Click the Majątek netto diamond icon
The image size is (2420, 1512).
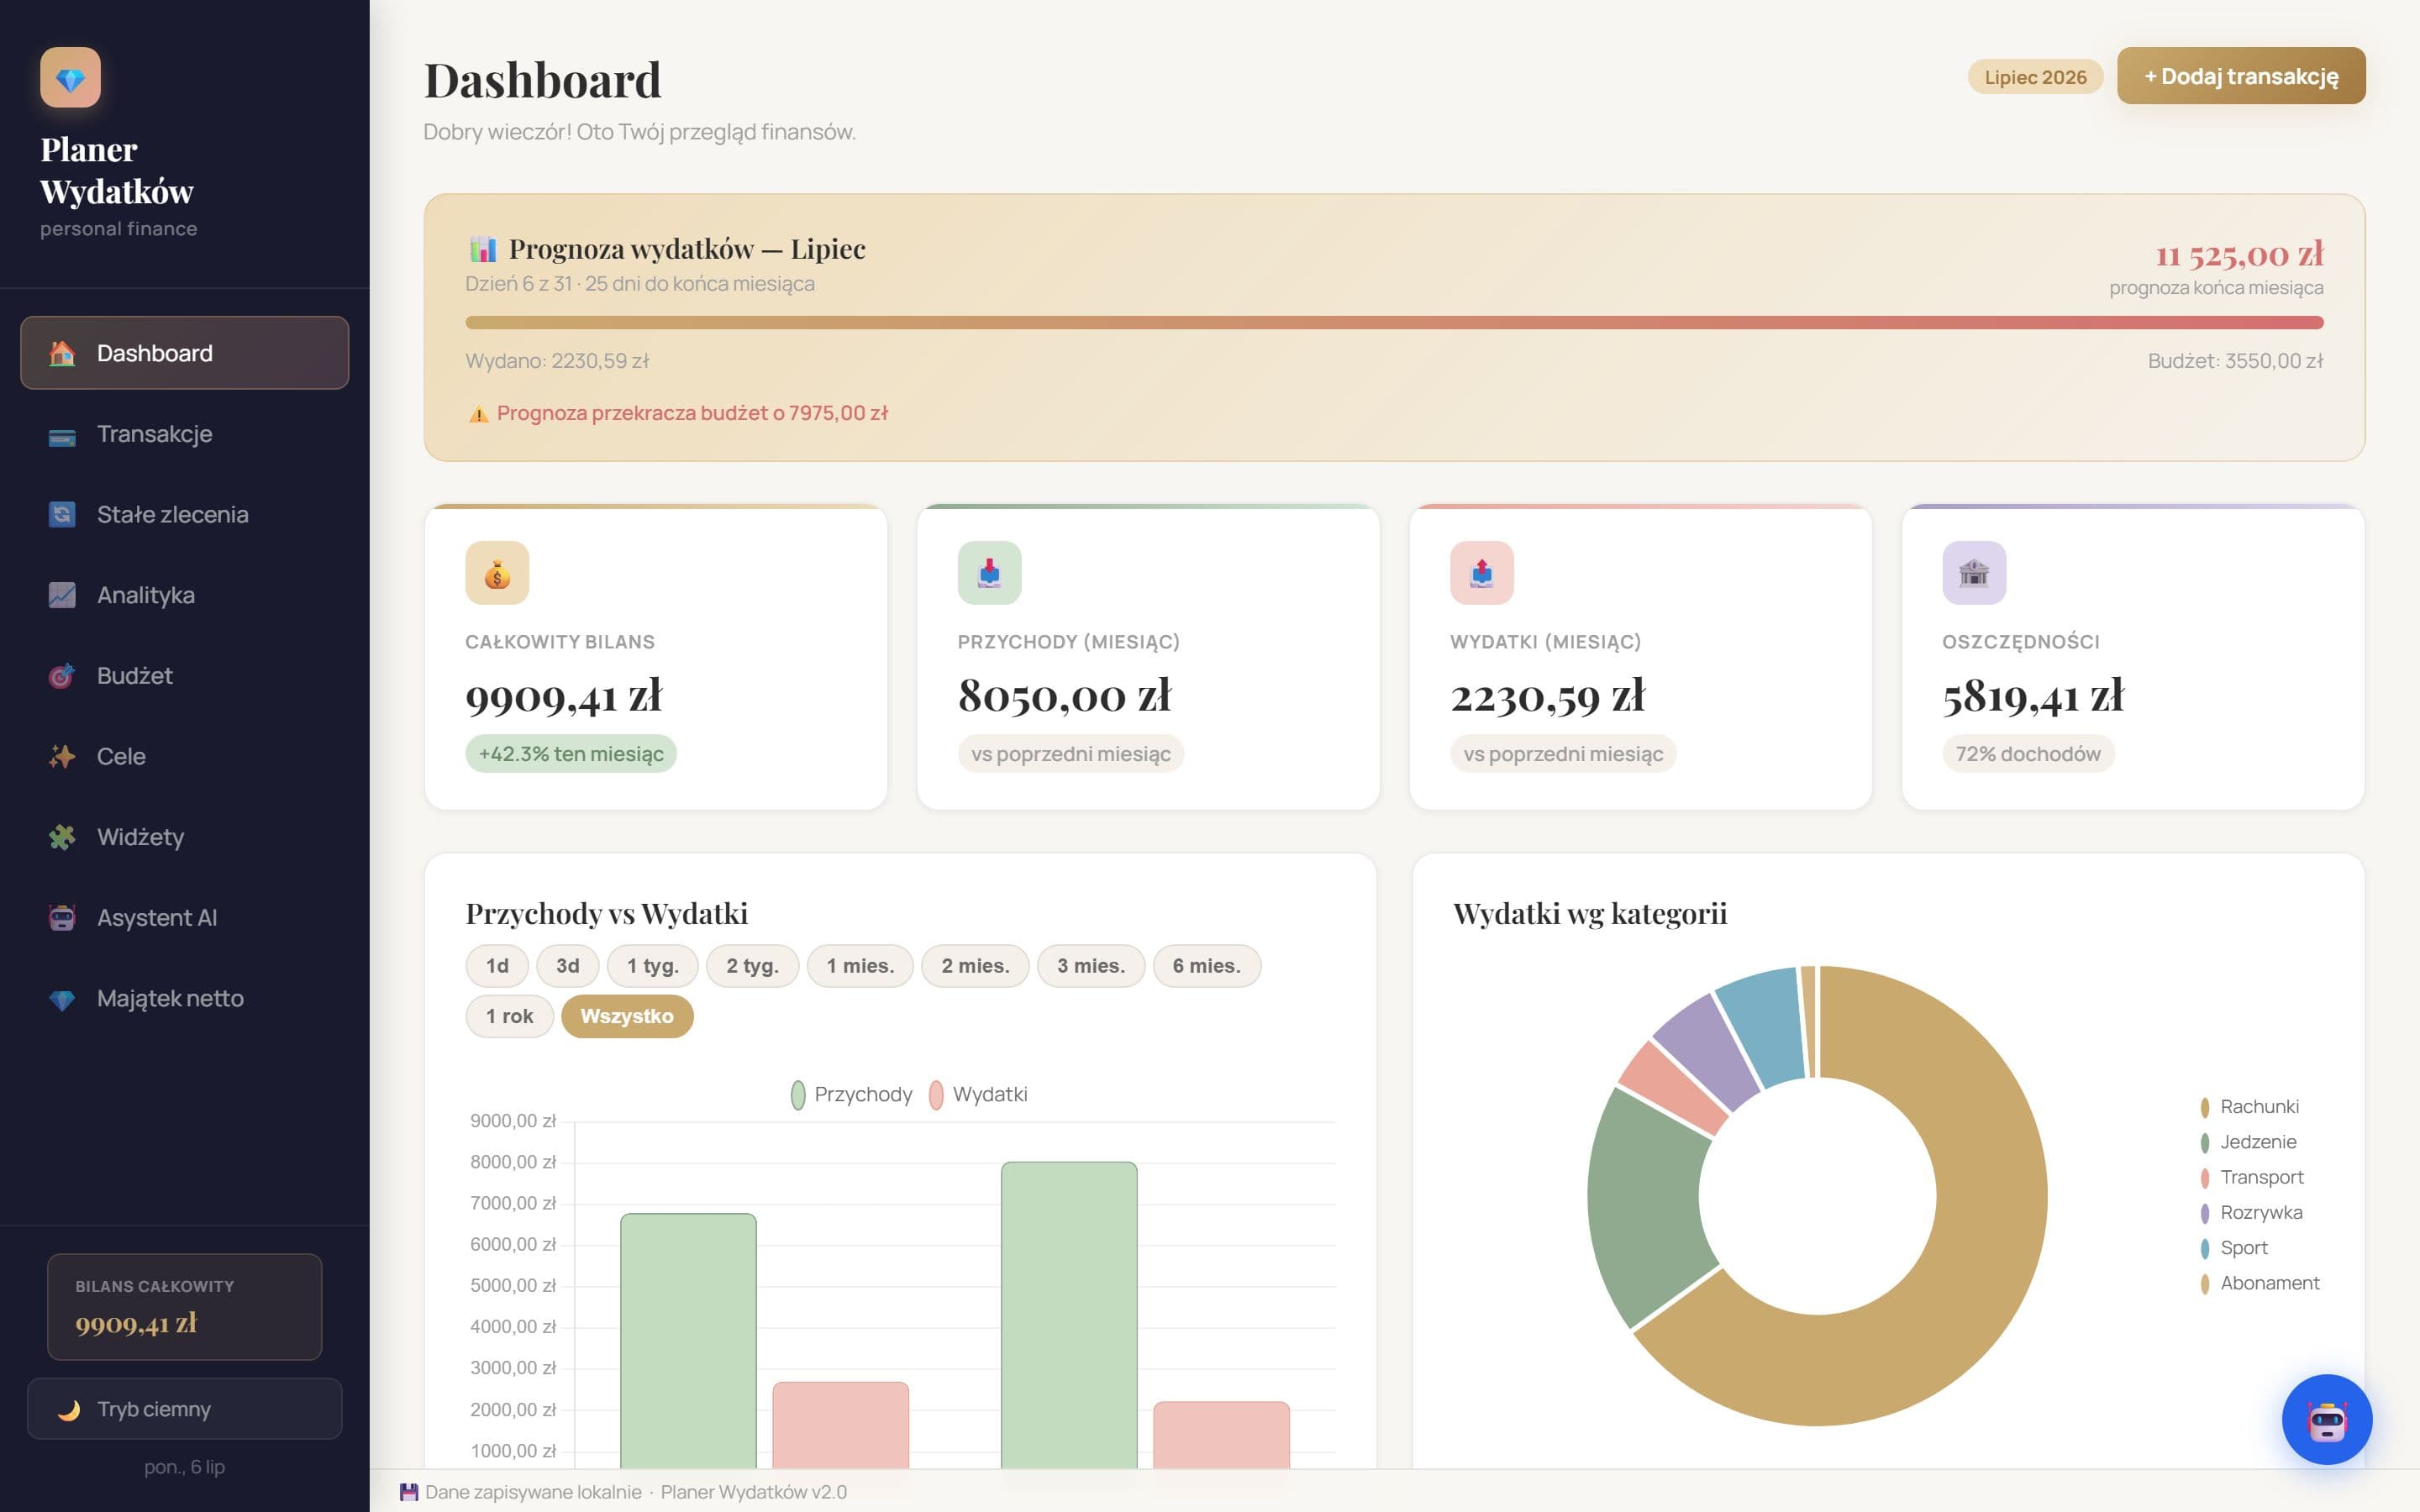[62, 998]
